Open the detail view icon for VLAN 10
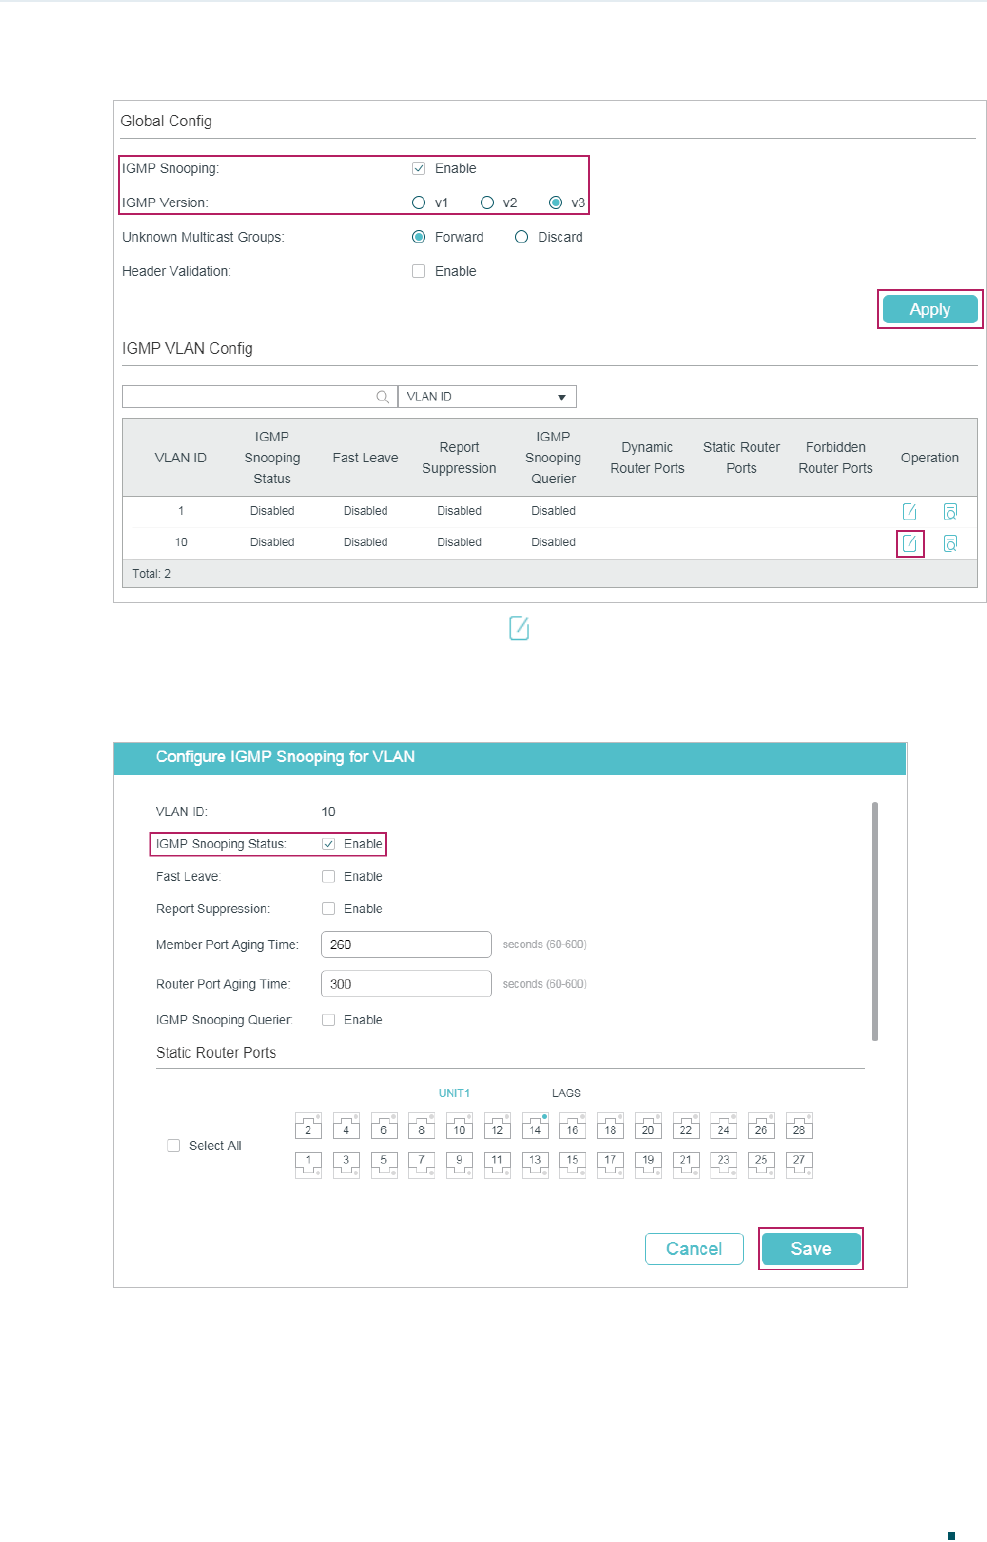 point(950,543)
